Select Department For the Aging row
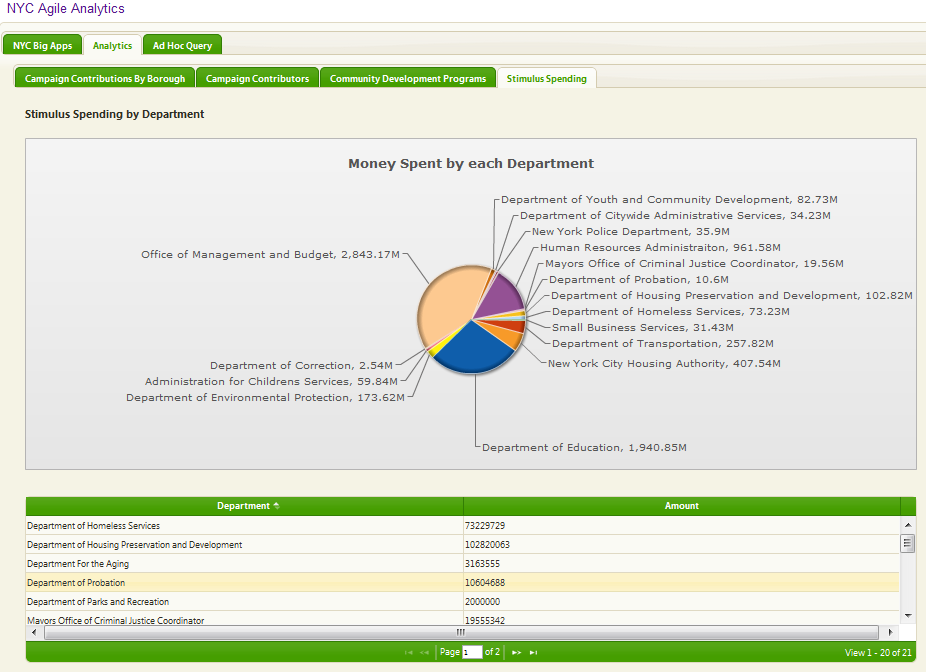926x672 pixels. pos(462,563)
